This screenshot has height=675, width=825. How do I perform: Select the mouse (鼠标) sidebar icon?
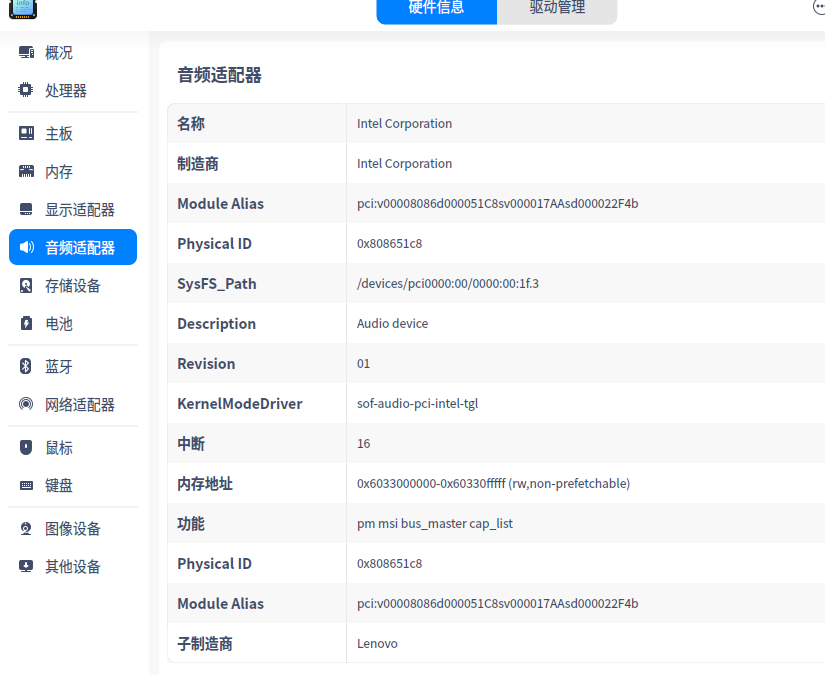(x=26, y=448)
